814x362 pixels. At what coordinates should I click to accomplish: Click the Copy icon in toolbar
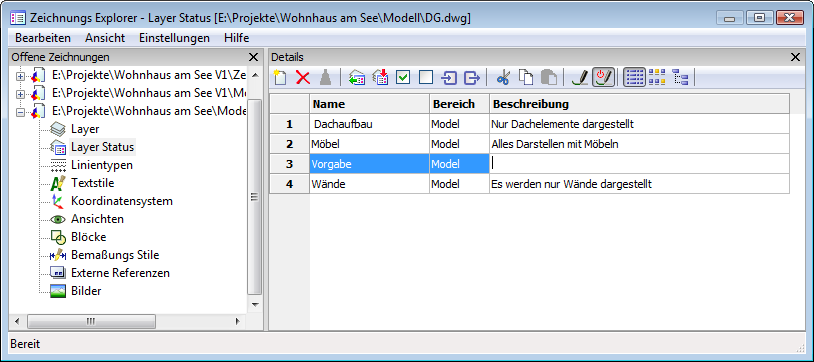click(526, 78)
